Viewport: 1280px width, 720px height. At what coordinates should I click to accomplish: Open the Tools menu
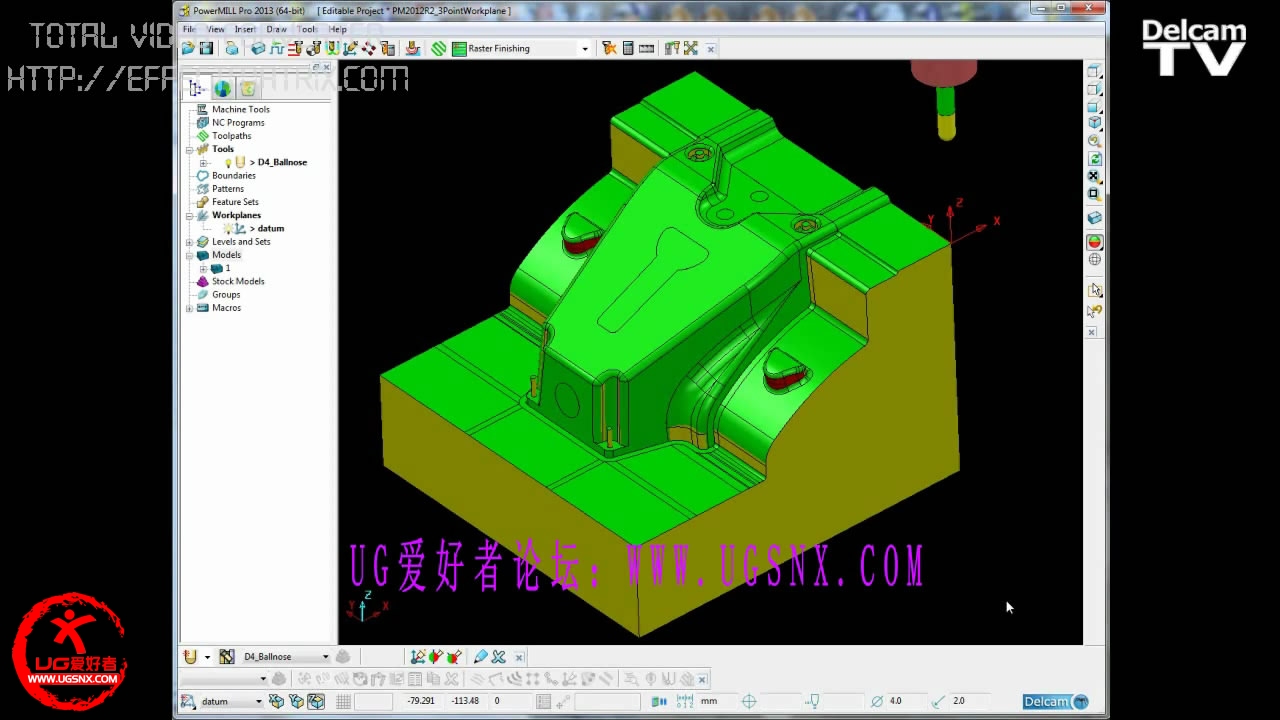click(x=307, y=29)
